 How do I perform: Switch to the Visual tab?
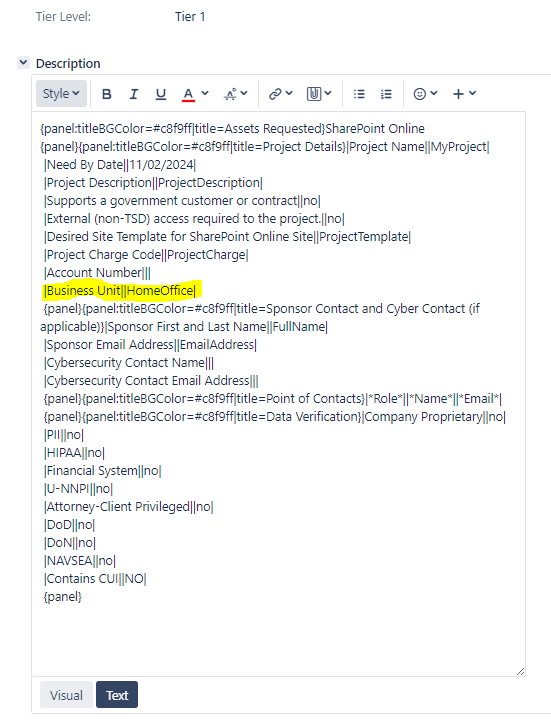(x=66, y=695)
